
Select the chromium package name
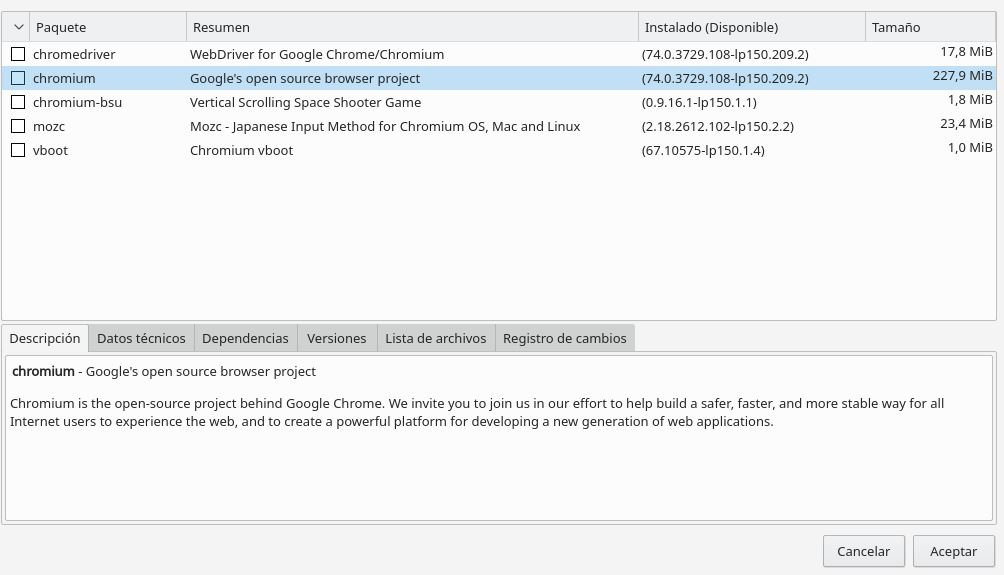[64, 78]
